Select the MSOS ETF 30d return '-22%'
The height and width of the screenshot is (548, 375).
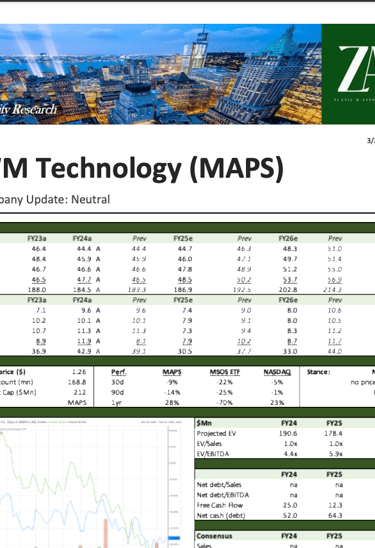(225, 382)
